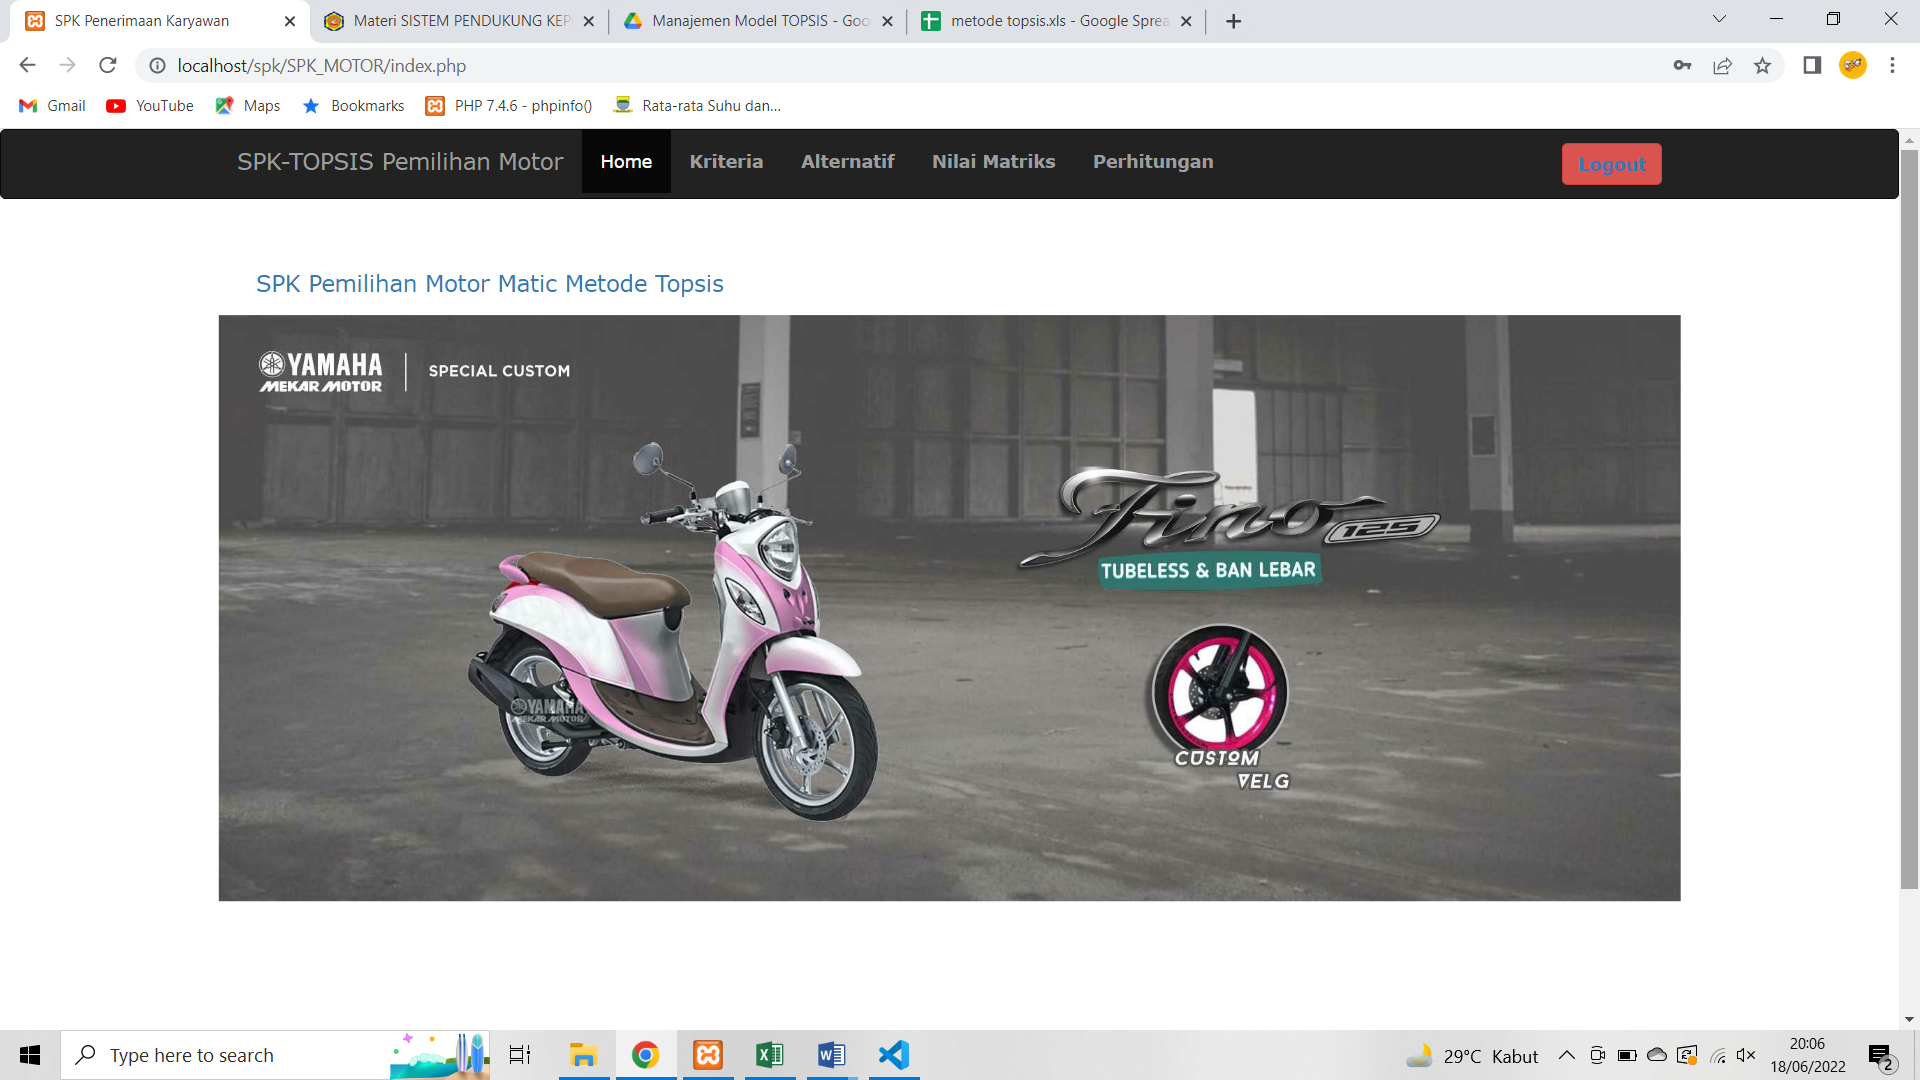Open the tab search chevron dropdown

tap(1719, 19)
